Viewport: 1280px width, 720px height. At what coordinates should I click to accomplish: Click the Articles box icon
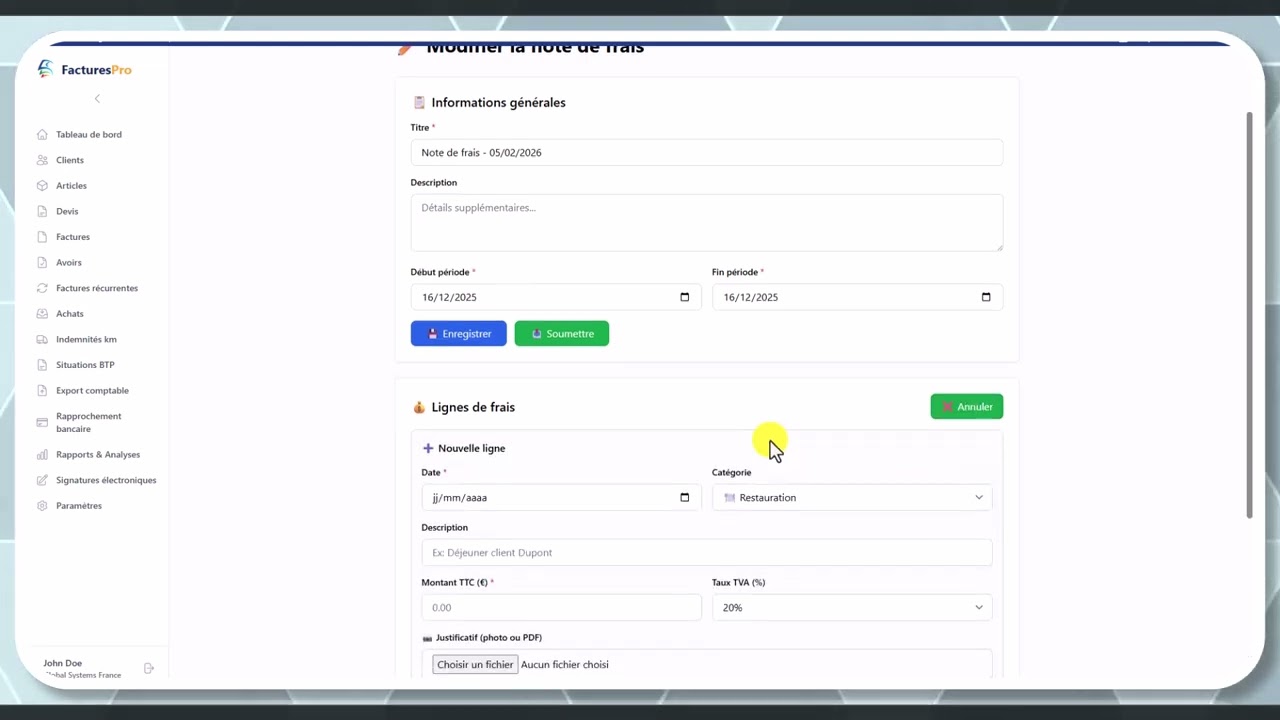42,185
